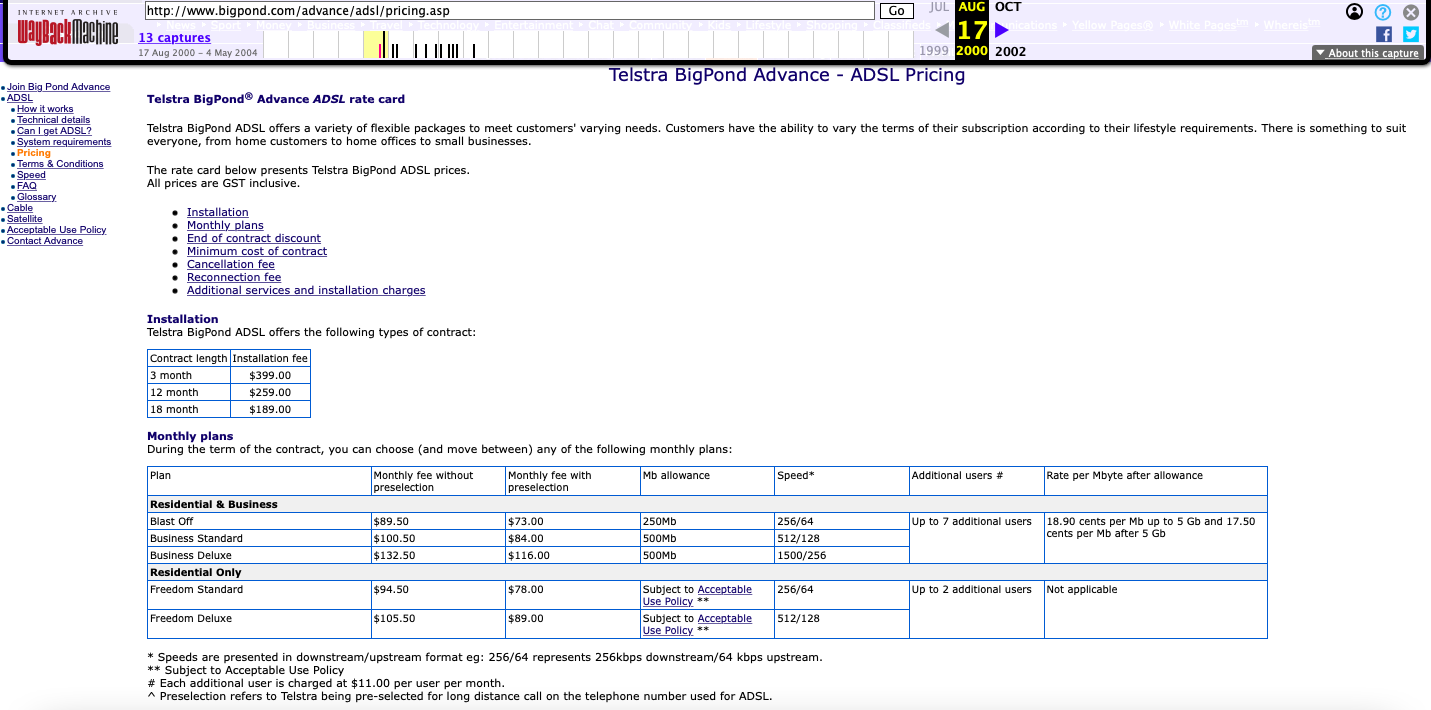
Task: Share this capture on Twitter
Action: 1410,33
